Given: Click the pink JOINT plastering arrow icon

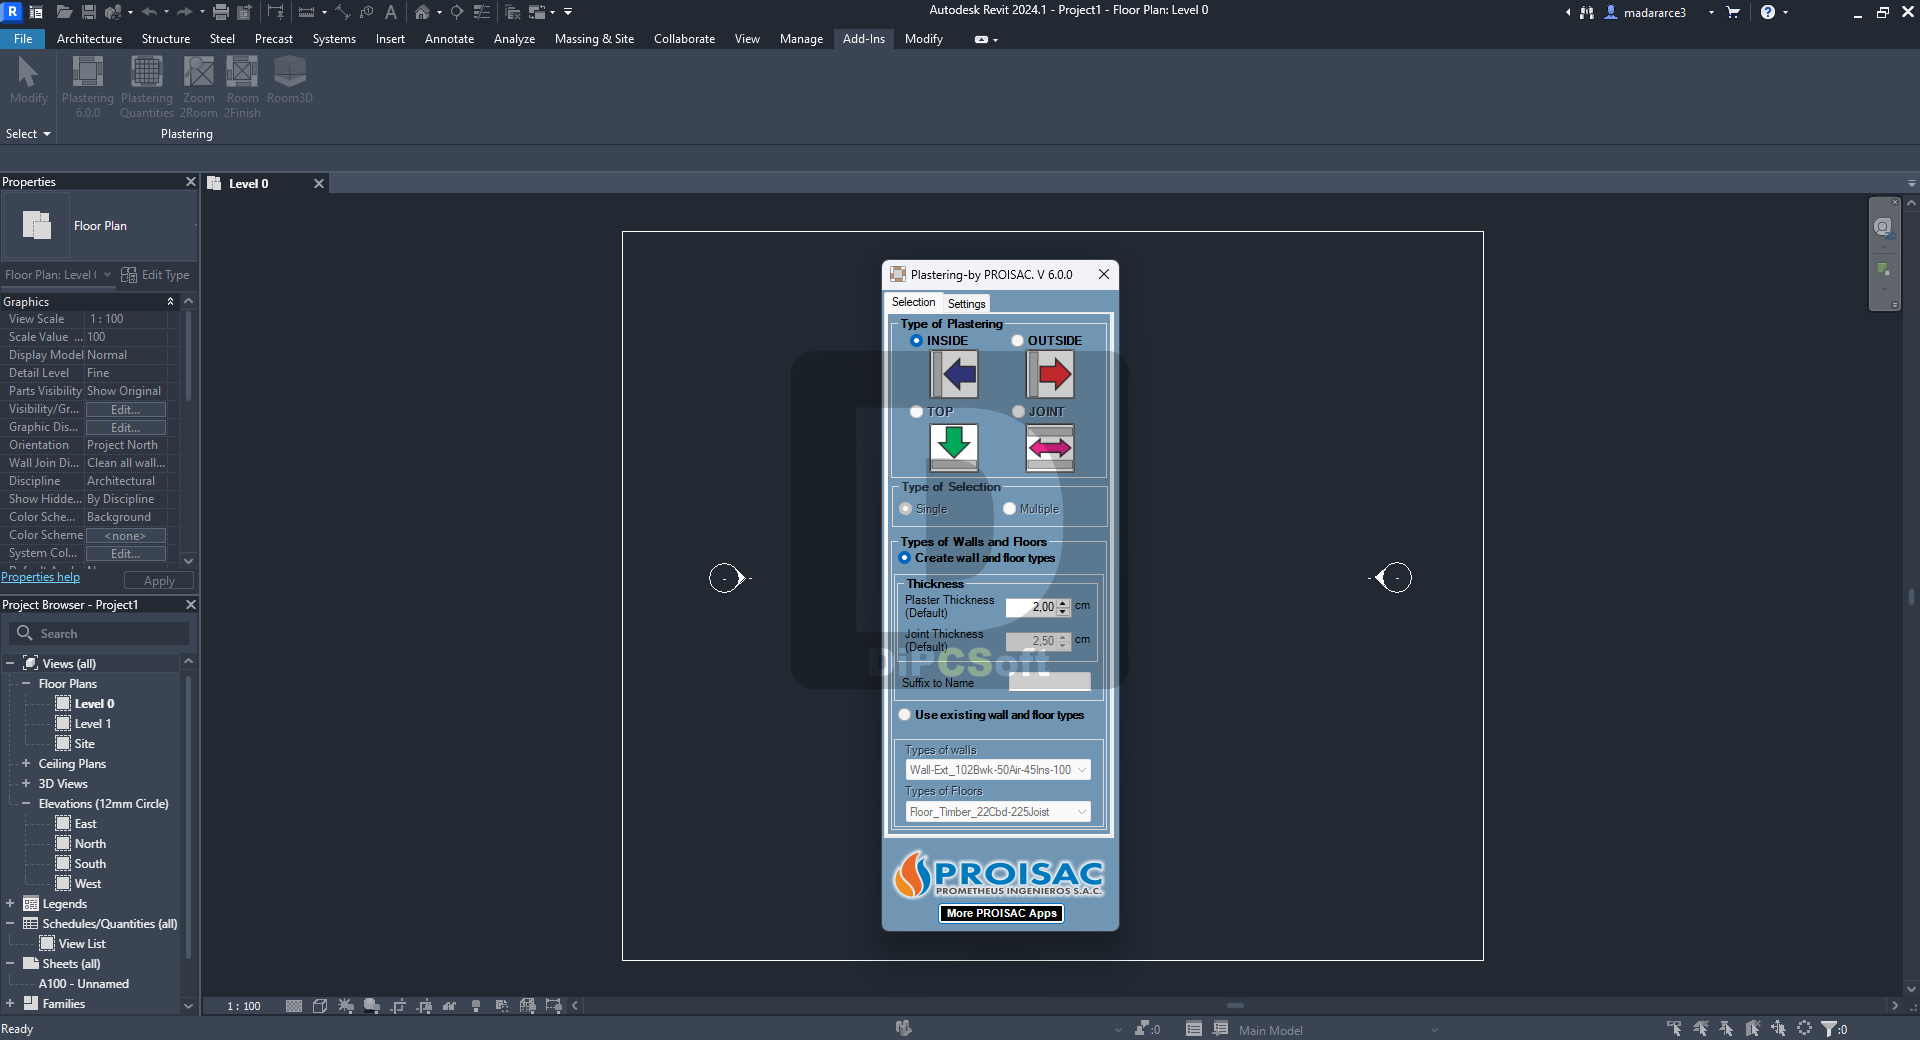Looking at the screenshot, I should [1050, 447].
